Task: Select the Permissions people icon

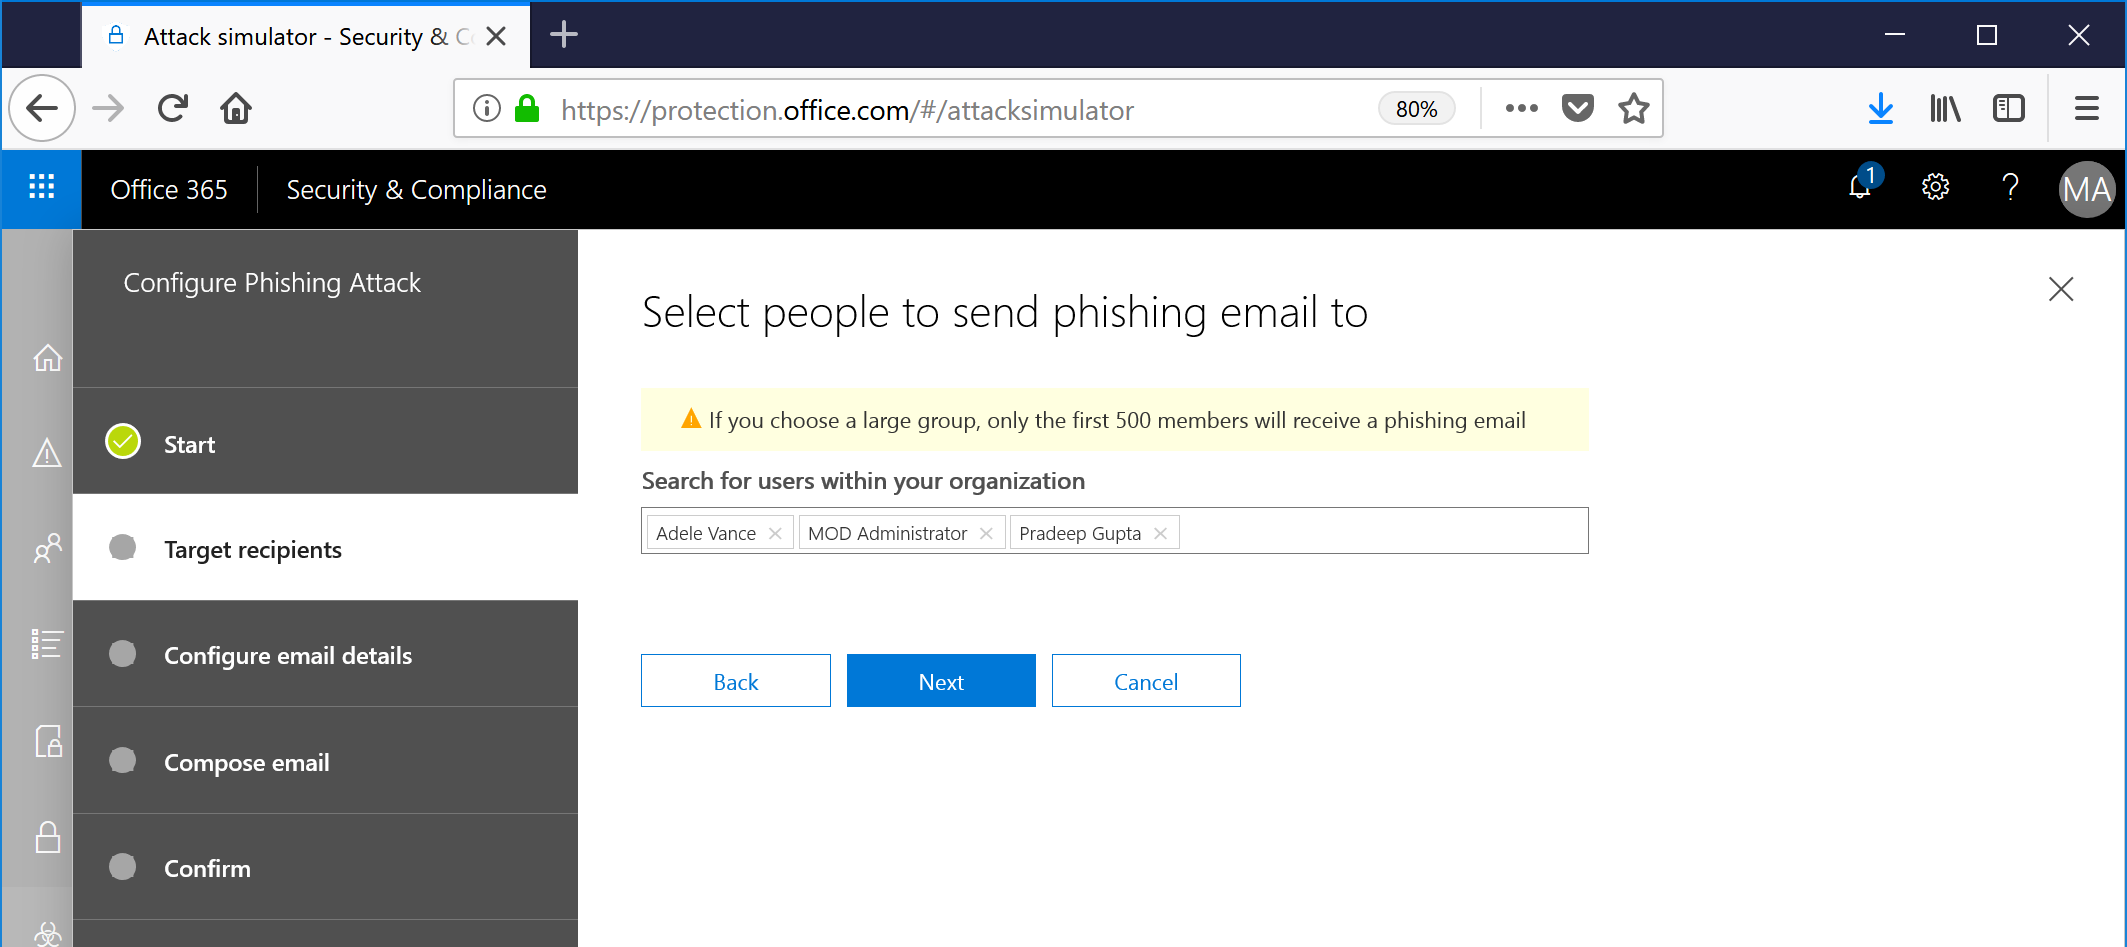Action: pos(46,548)
